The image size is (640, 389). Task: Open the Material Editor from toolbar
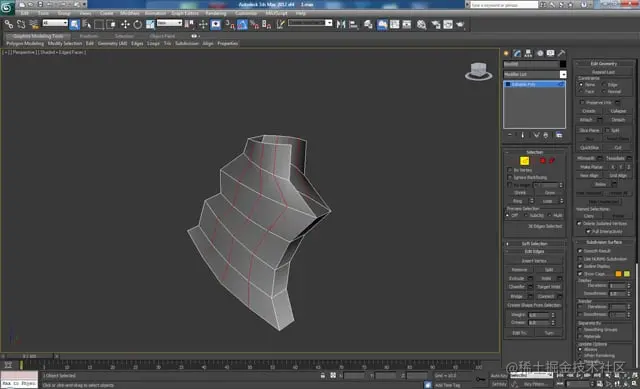(421, 24)
